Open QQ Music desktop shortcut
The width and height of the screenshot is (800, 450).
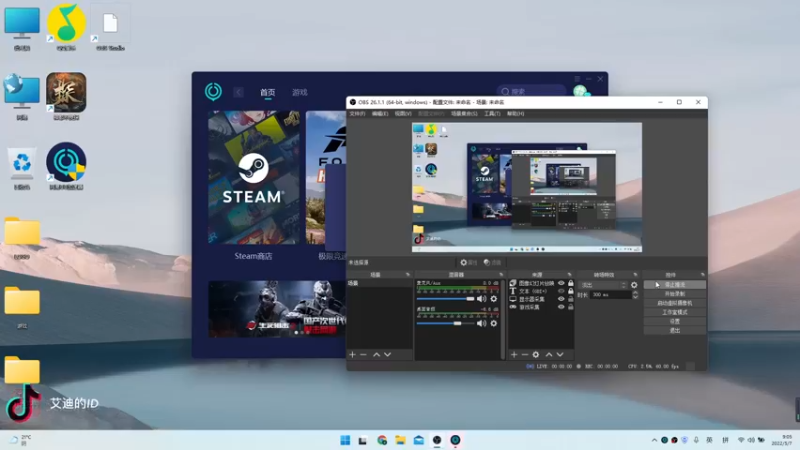66,27
